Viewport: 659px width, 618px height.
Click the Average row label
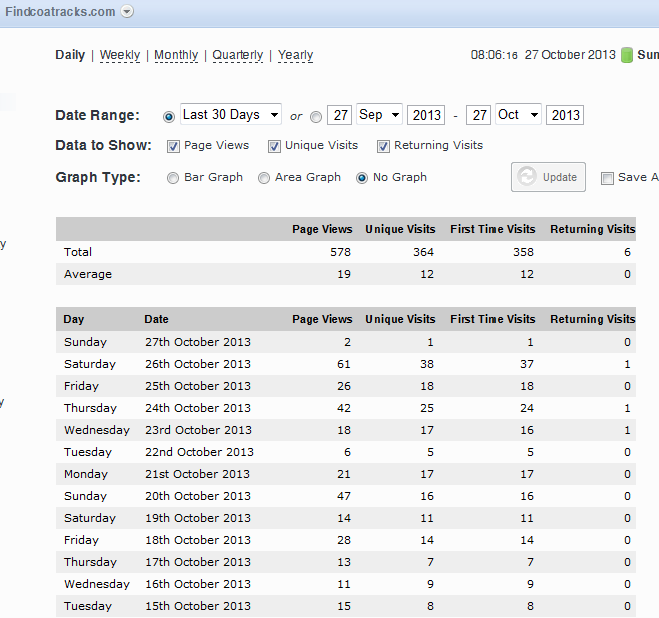pos(88,274)
